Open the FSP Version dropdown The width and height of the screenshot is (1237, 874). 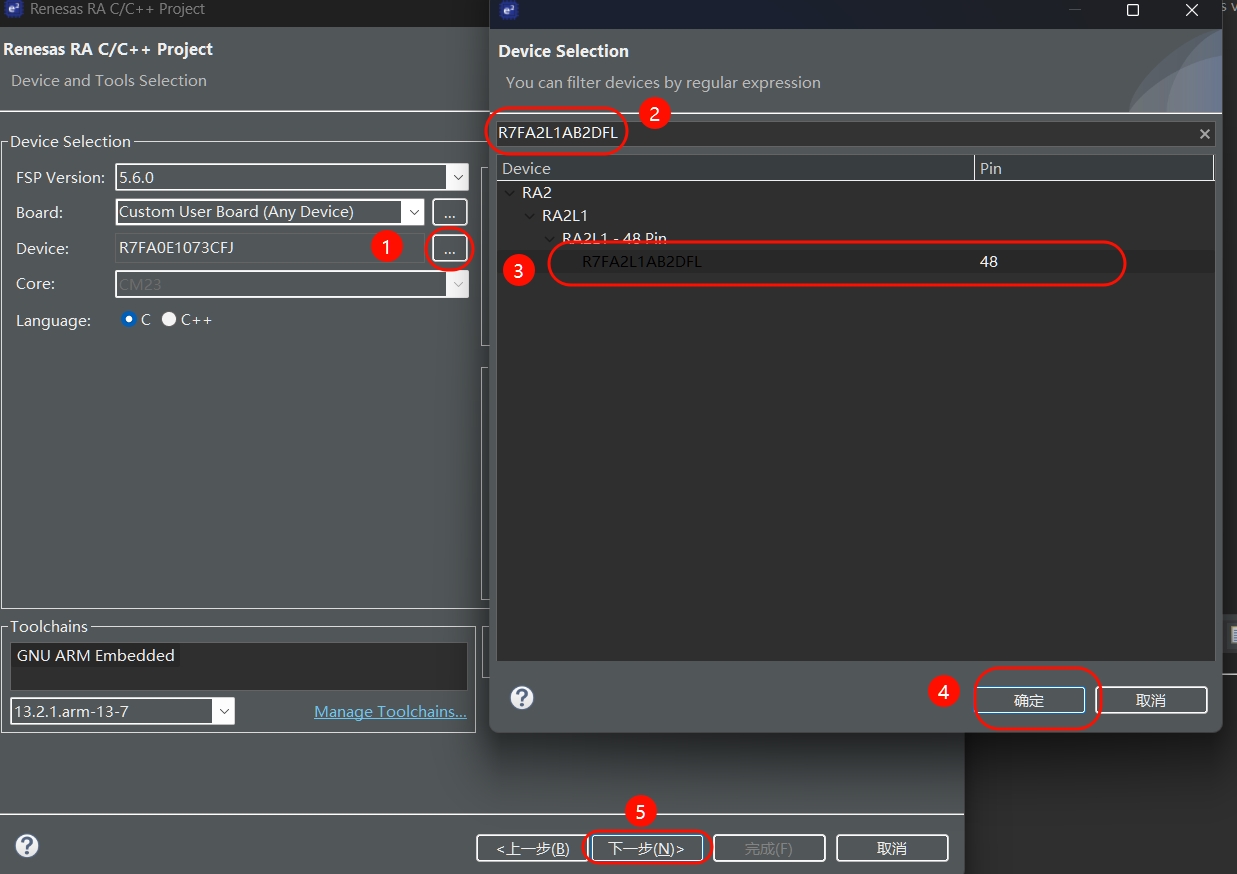[457, 177]
